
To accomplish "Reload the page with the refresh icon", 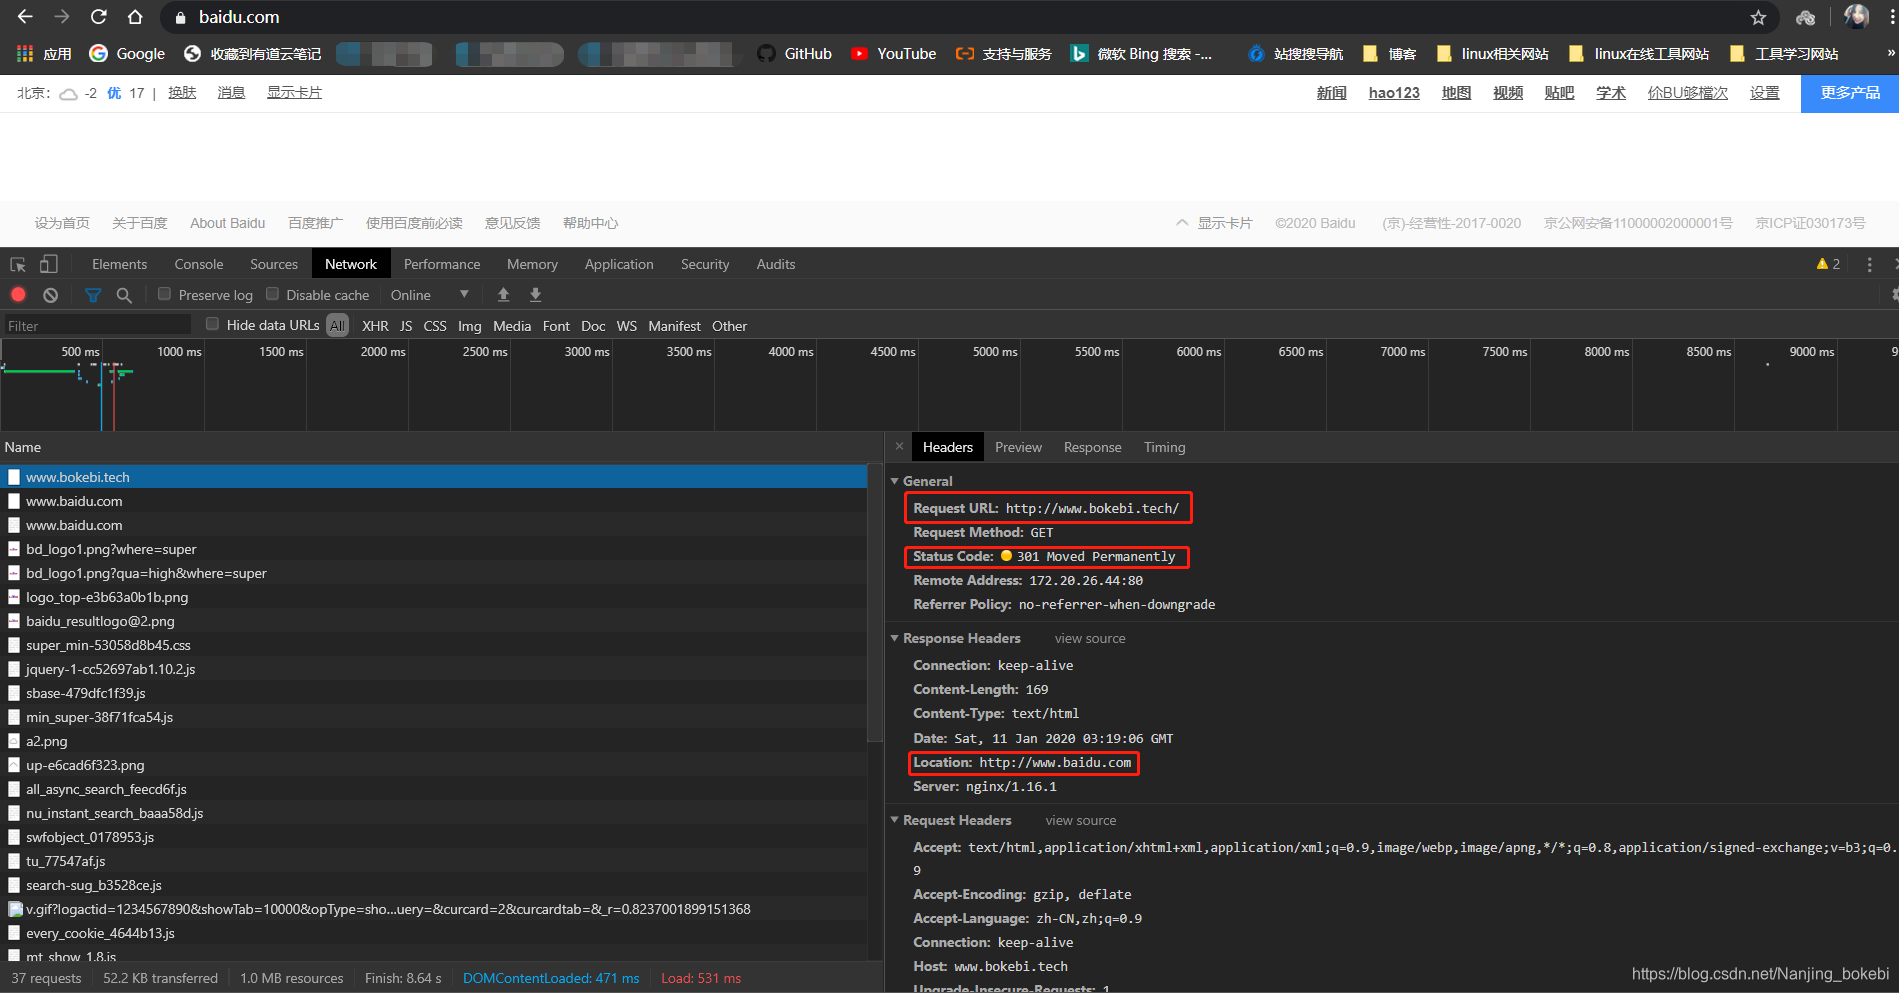I will tap(98, 17).
